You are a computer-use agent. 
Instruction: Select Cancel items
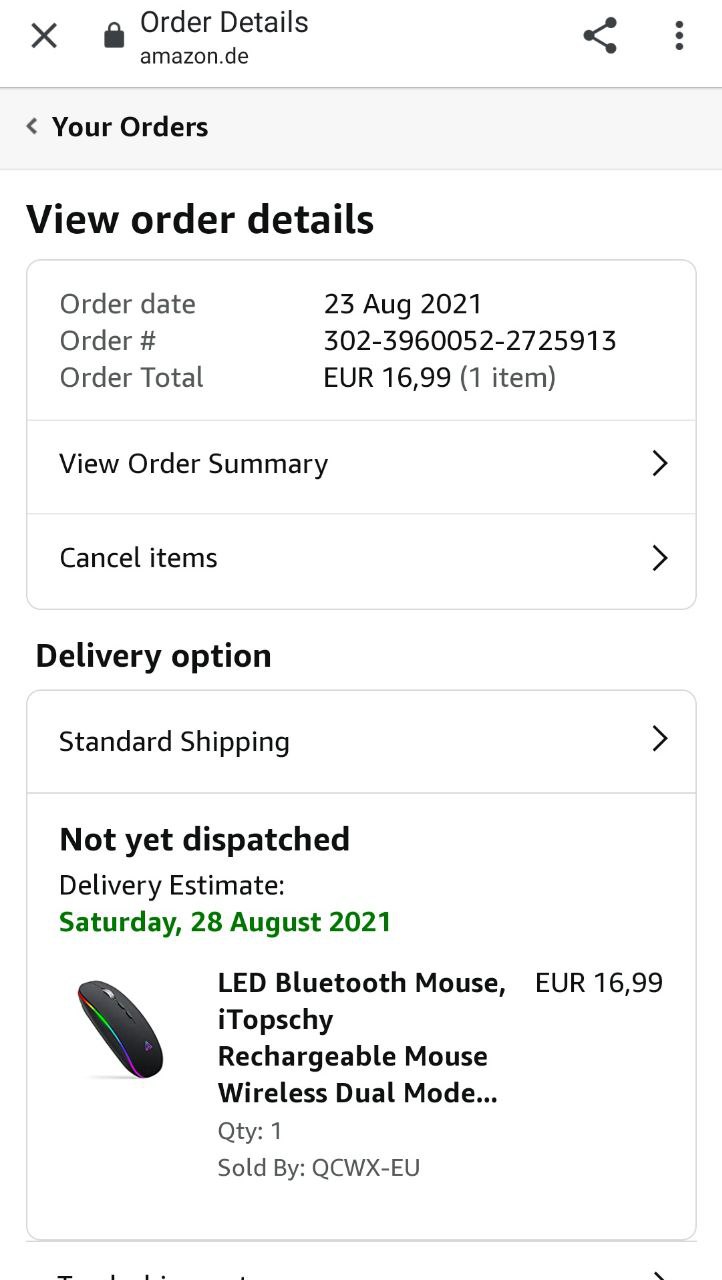pyautogui.click(x=138, y=558)
